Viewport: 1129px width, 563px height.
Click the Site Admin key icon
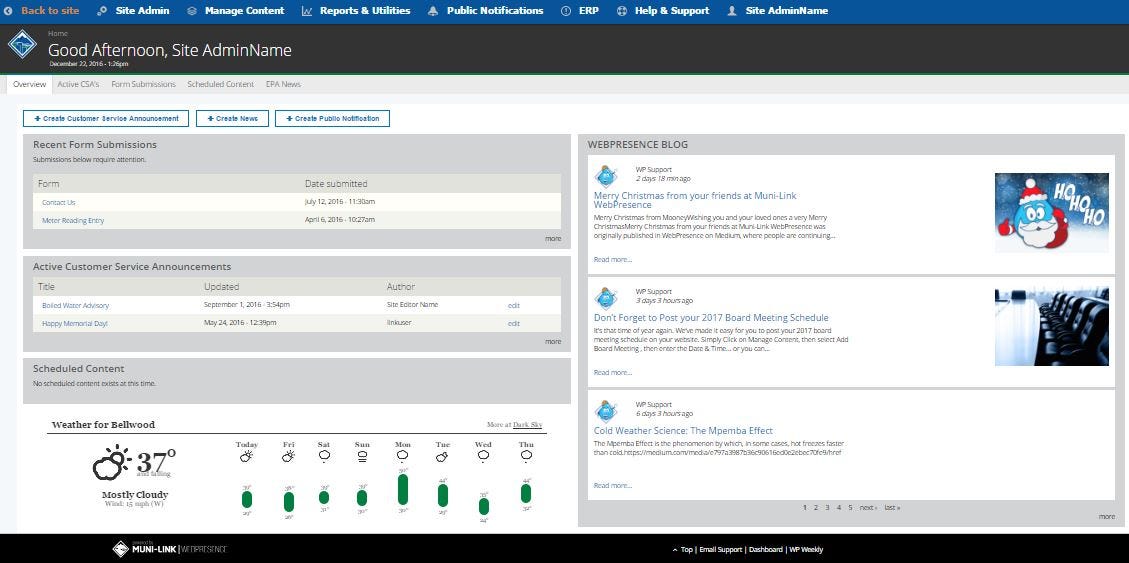(x=102, y=11)
